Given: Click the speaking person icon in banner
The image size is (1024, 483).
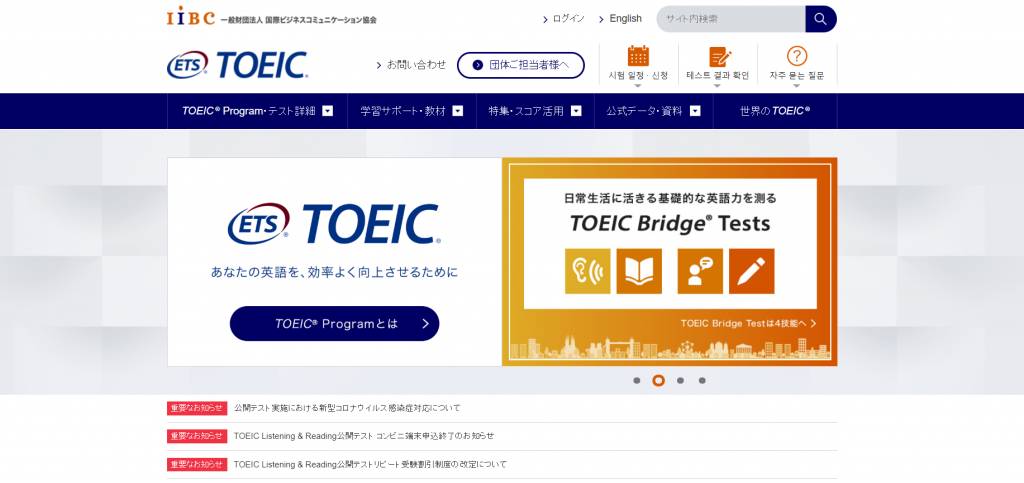Looking at the screenshot, I should tap(699, 270).
